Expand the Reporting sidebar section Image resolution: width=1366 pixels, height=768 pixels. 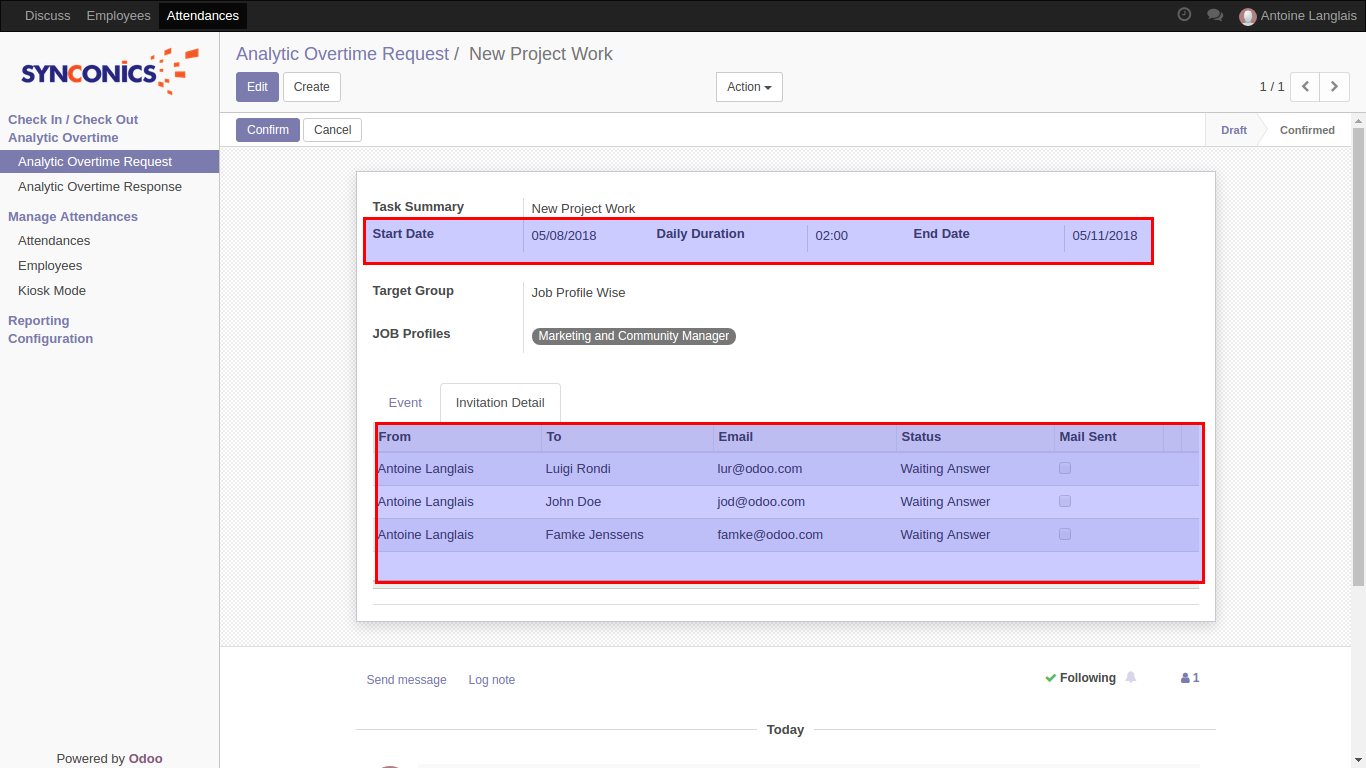39,321
